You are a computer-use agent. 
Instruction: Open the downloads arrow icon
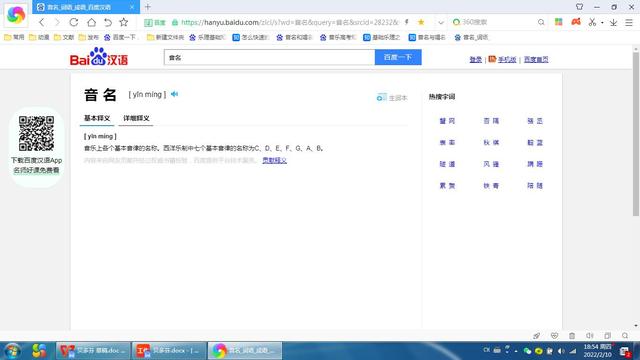[x=613, y=22]
